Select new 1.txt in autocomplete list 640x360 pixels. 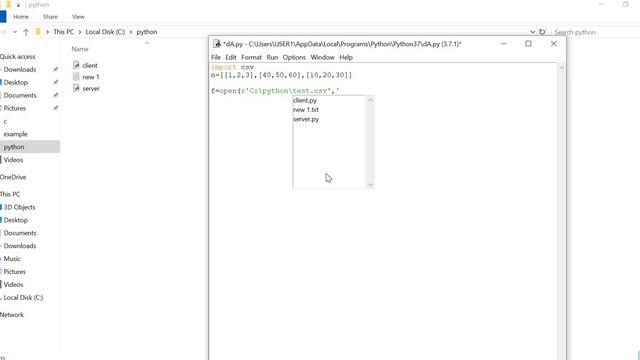coord(306,110)
